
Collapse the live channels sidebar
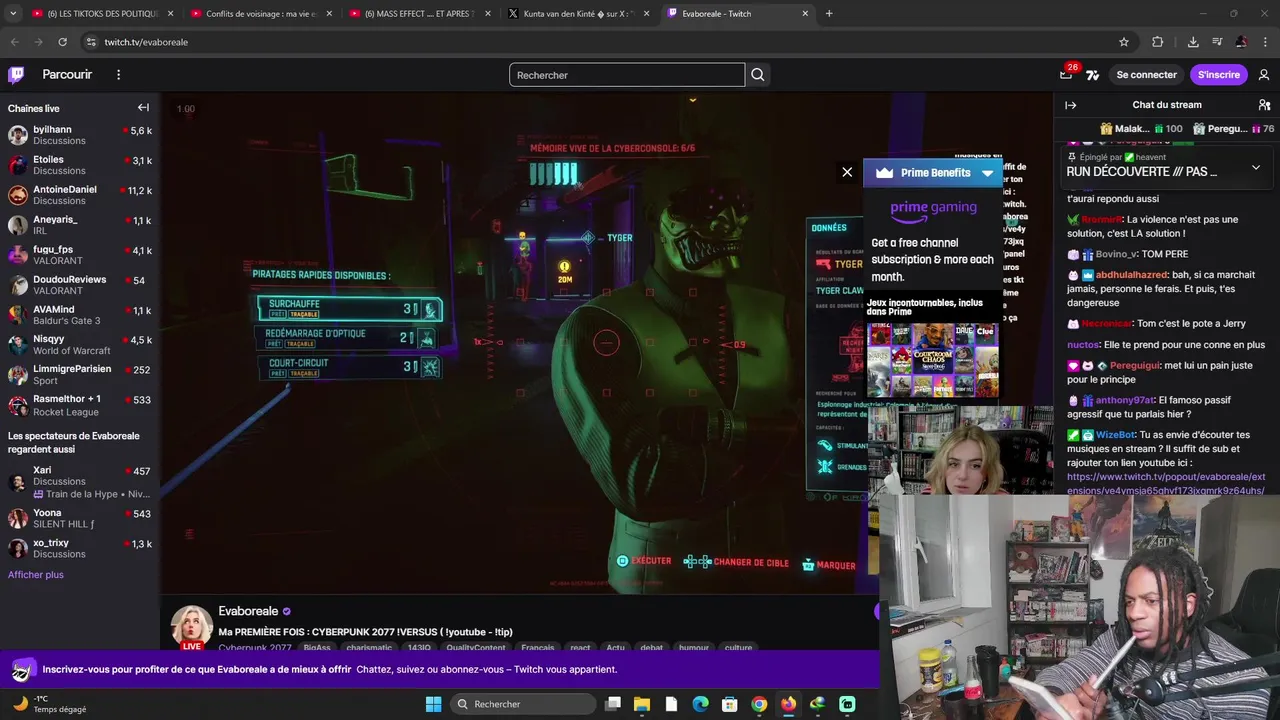143,108
